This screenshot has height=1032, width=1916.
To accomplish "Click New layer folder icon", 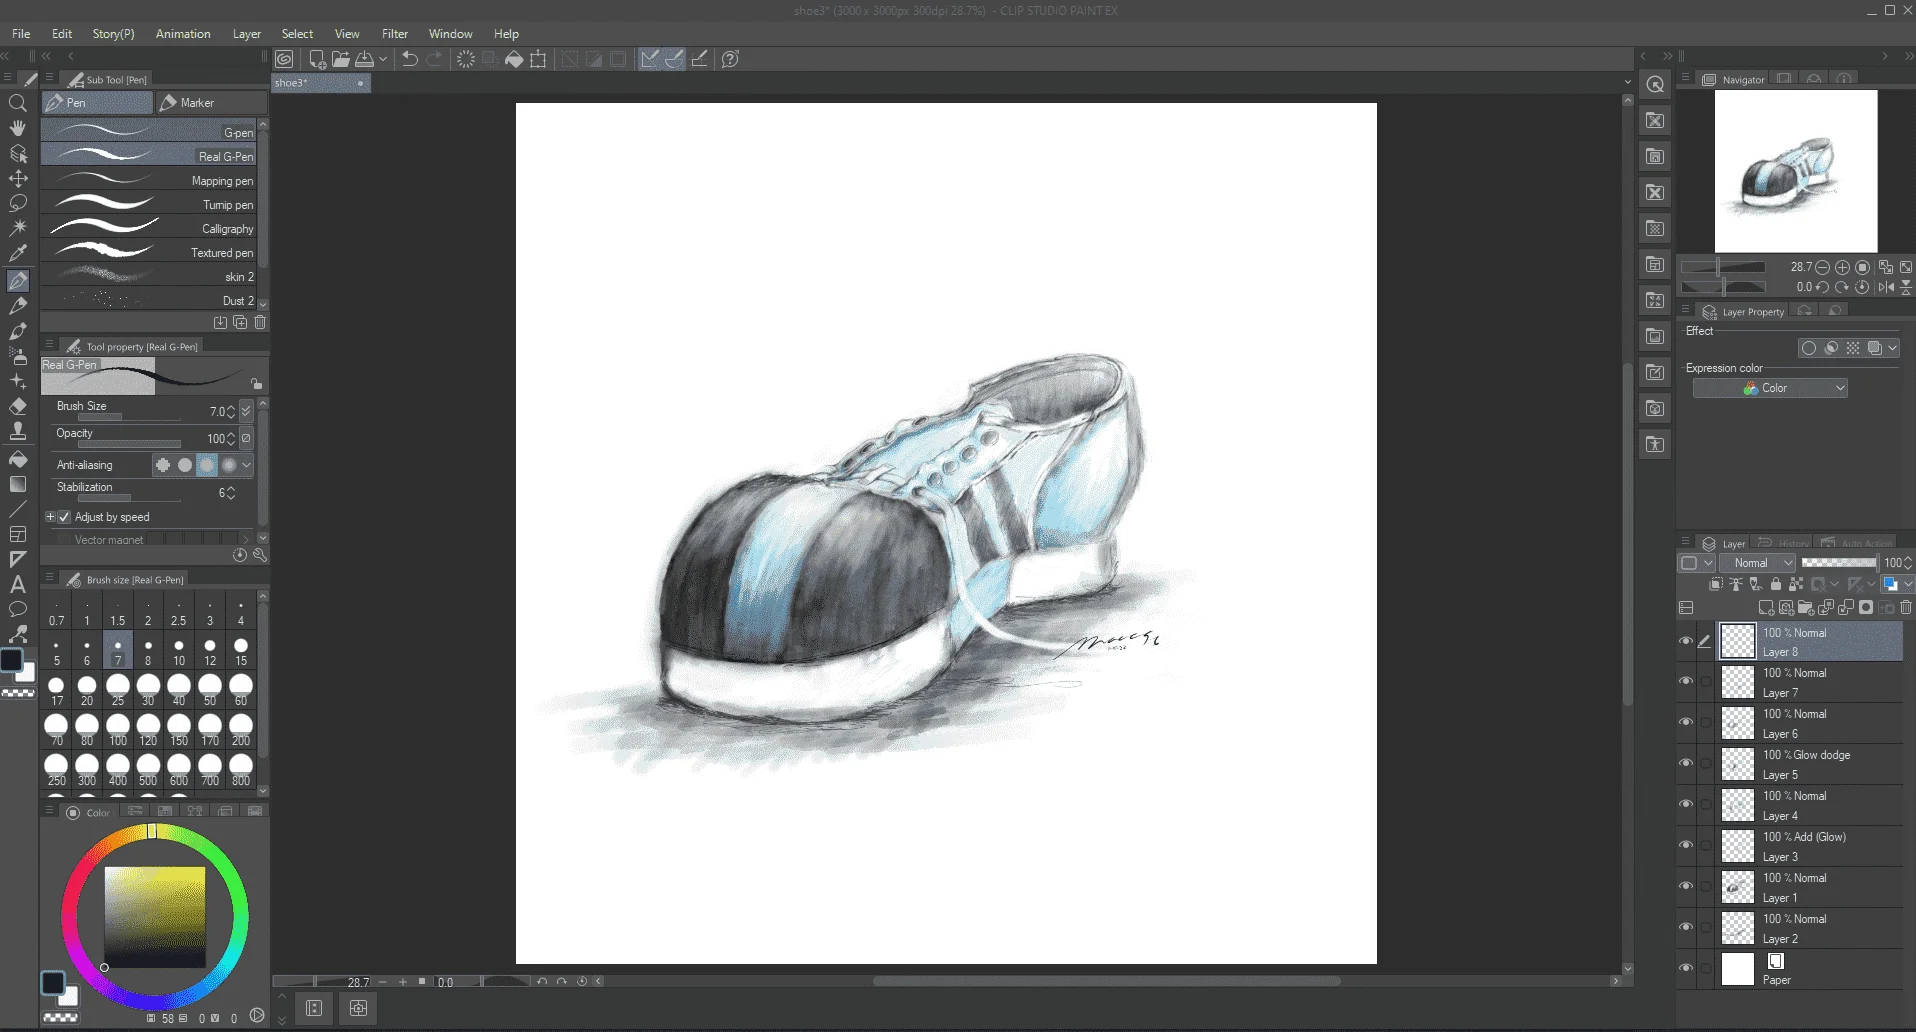I will point(1806,608).
